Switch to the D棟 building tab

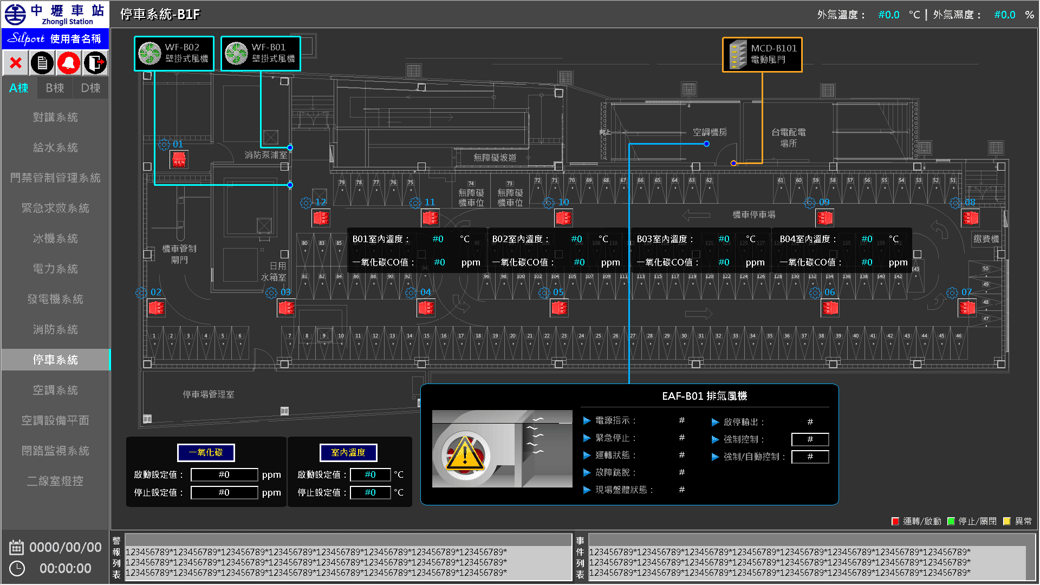[x=90, y=88]
